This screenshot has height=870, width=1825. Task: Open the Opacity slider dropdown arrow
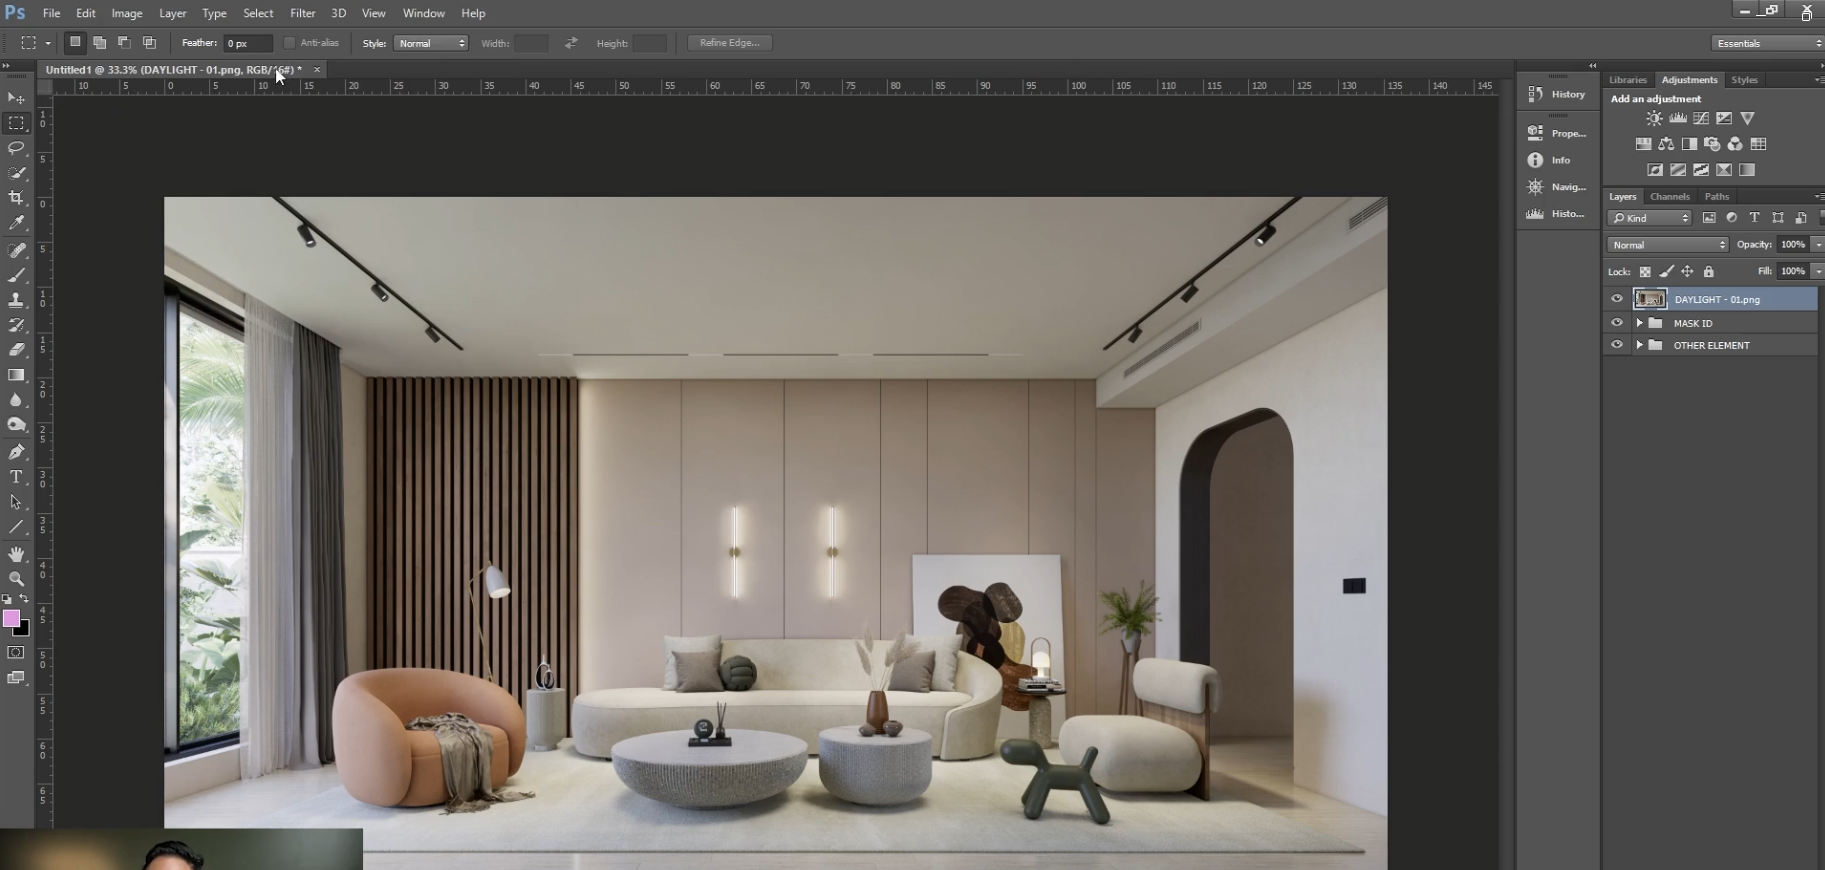[1818, 244]
